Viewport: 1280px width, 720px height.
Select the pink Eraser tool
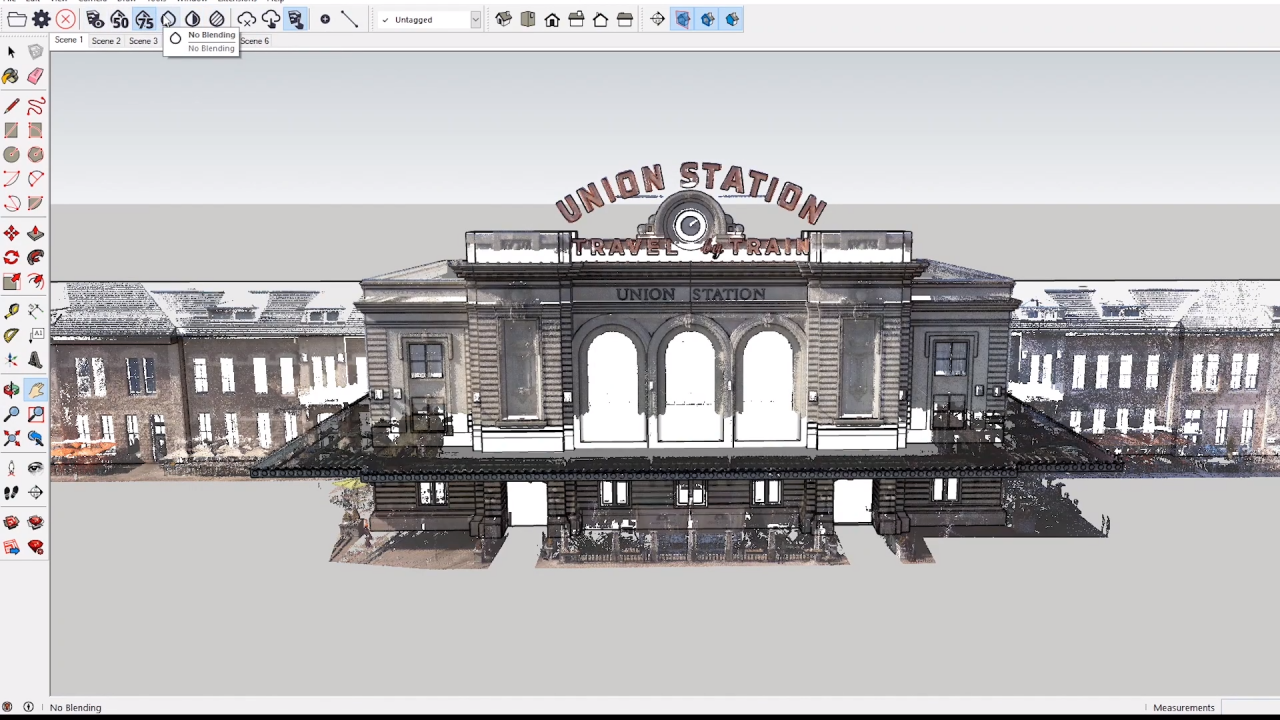(x=35, y=77)
